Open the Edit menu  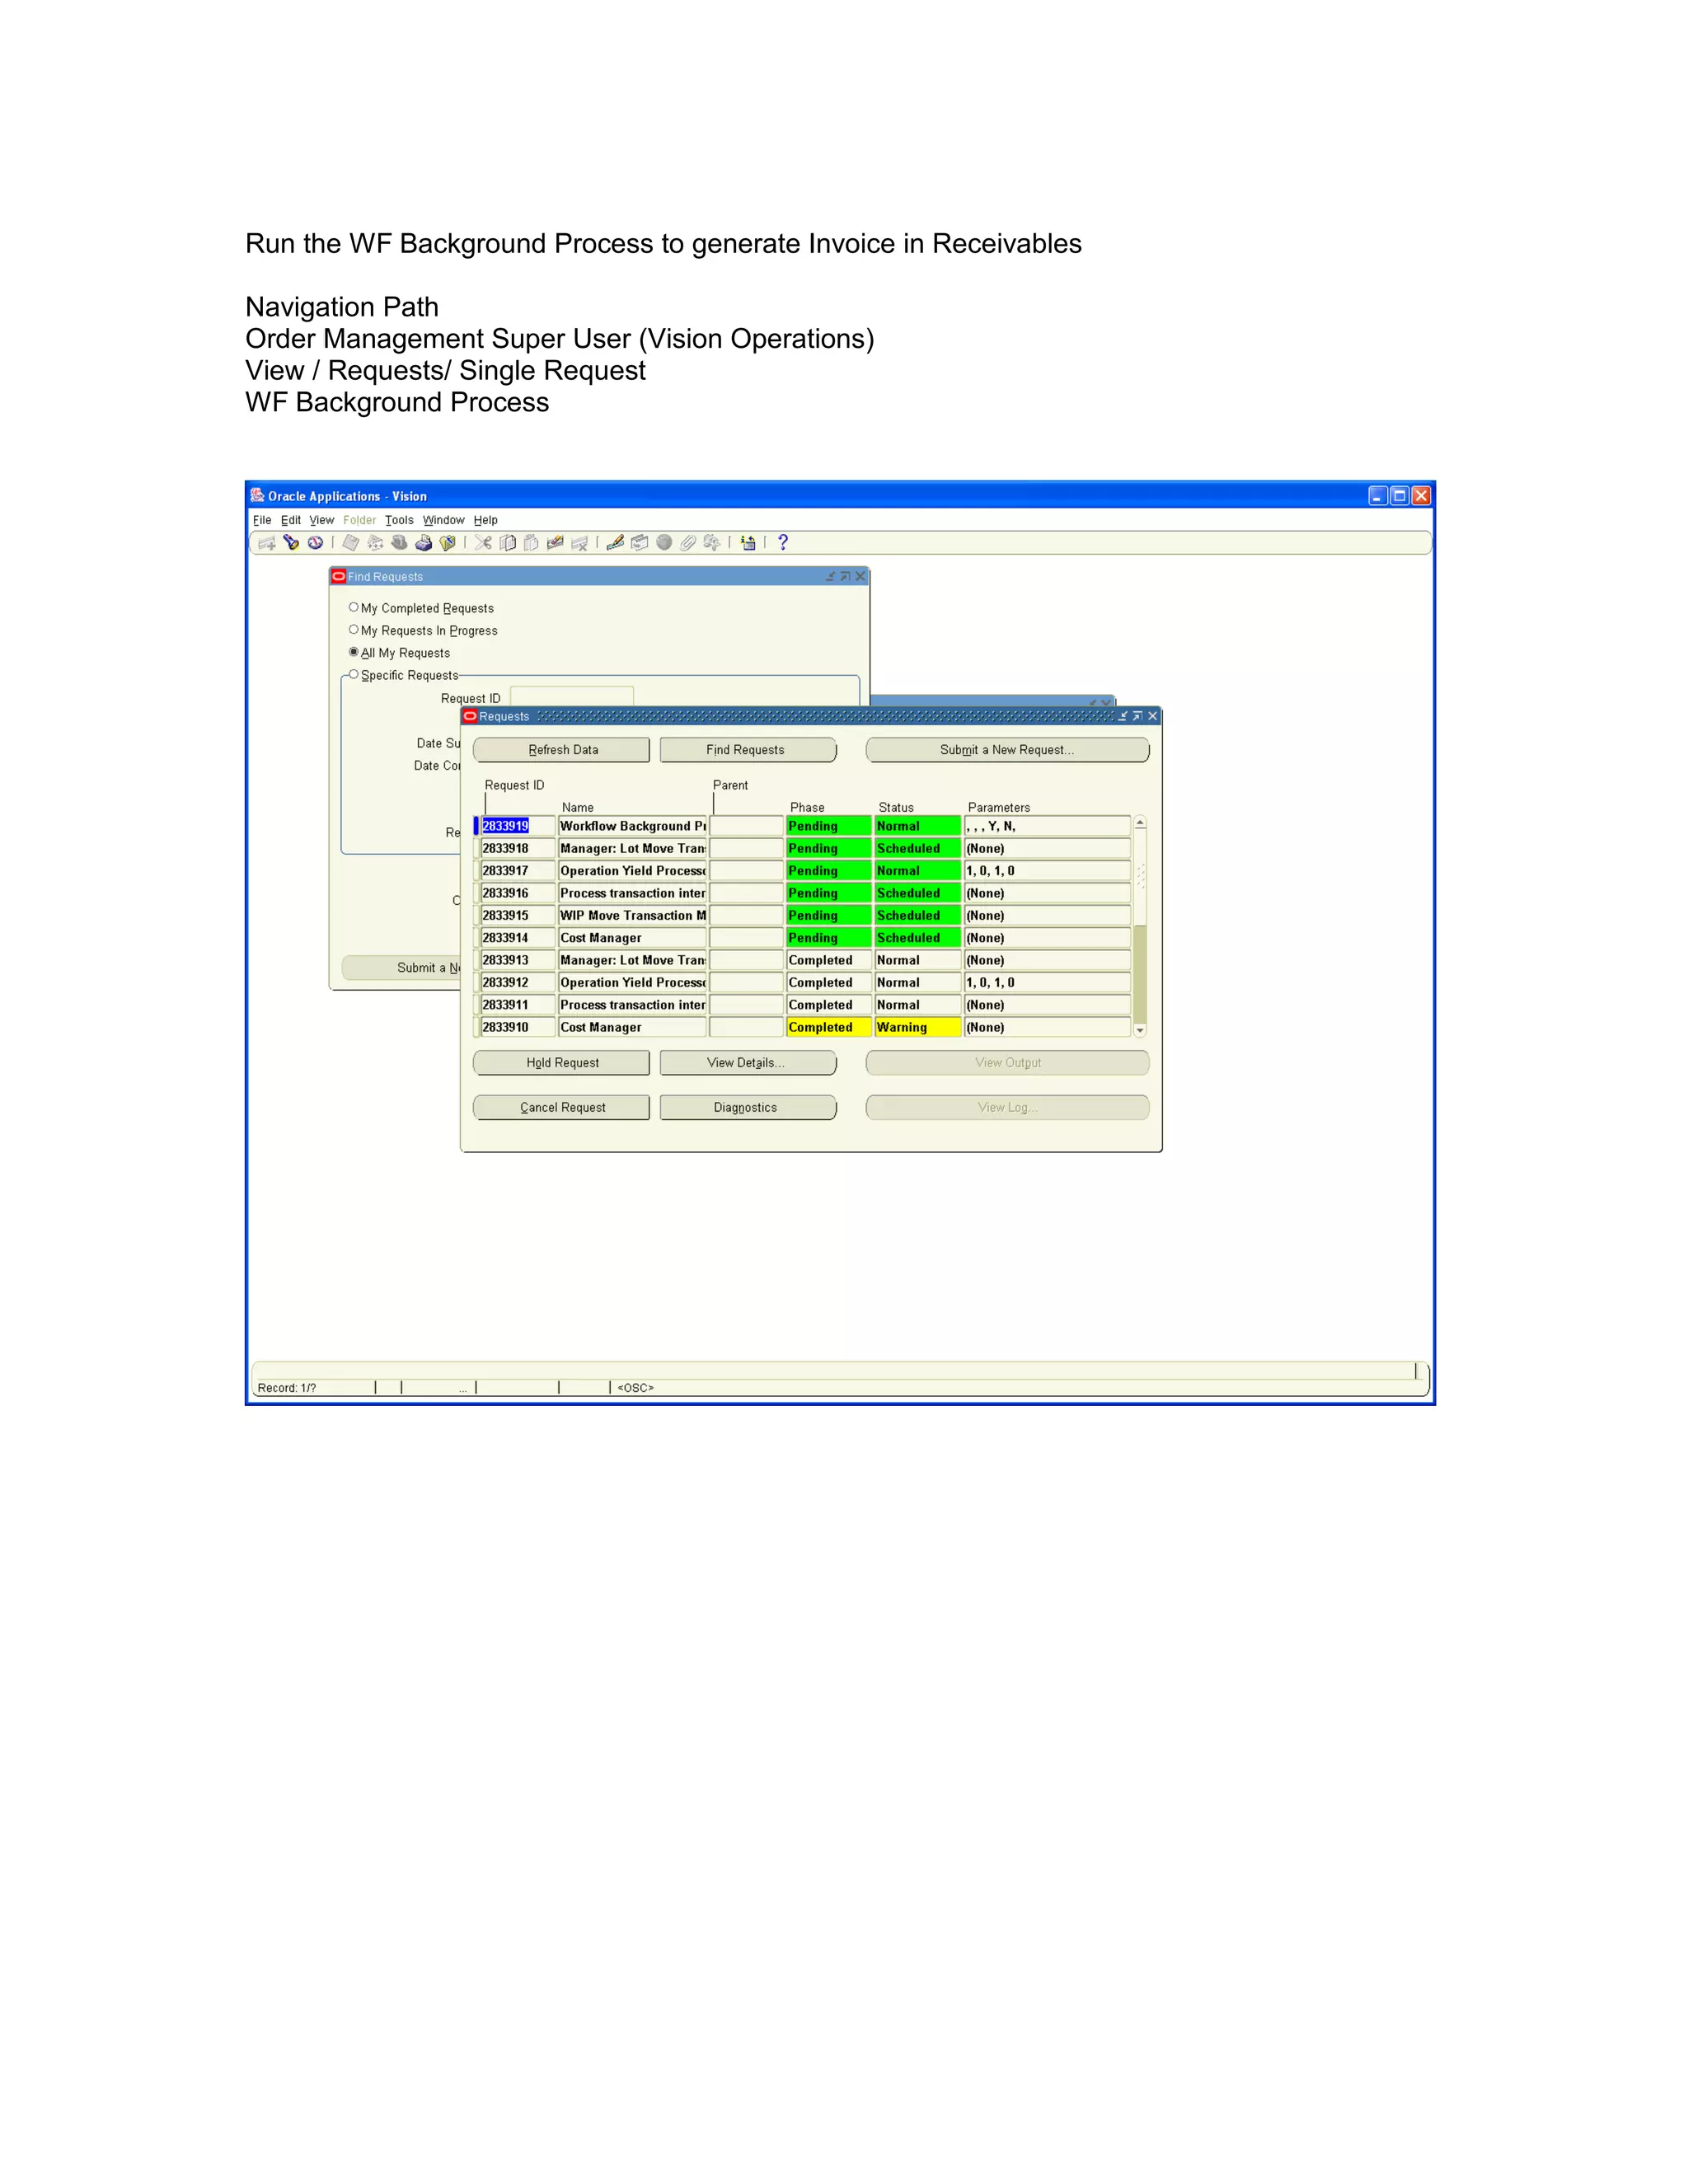291,520
